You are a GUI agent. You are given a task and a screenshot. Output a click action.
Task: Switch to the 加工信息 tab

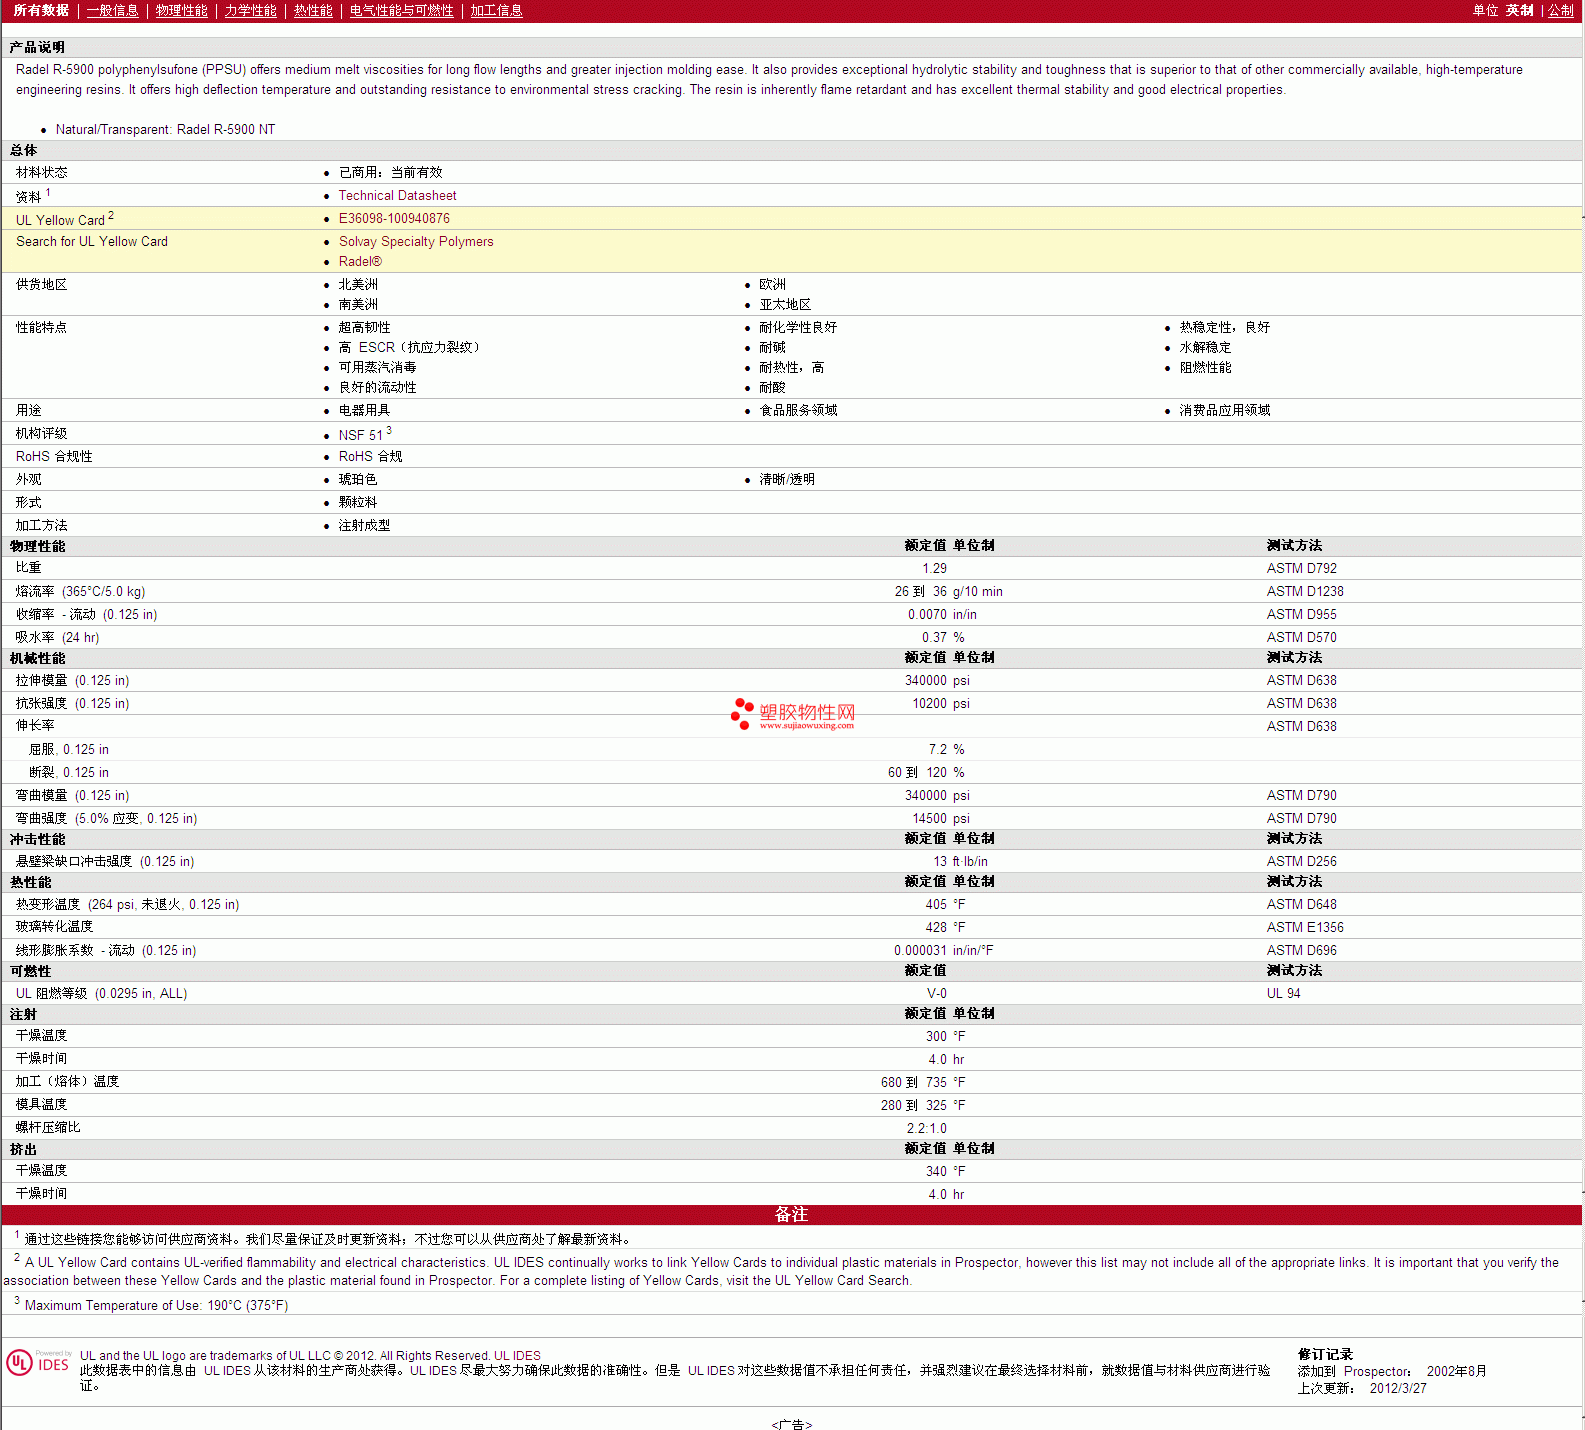click(x=496, y=10)
